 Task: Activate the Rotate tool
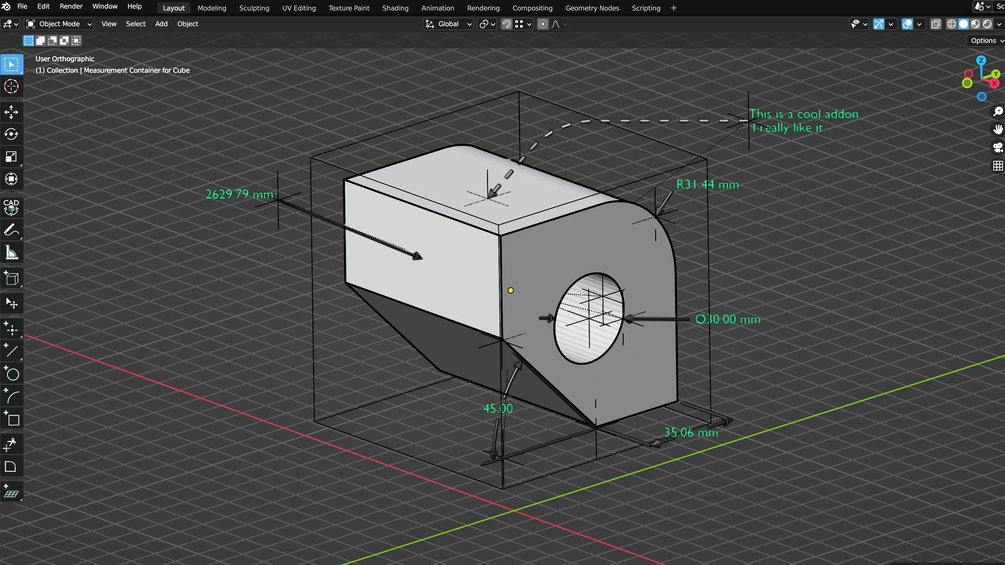(x=11, y=134)
